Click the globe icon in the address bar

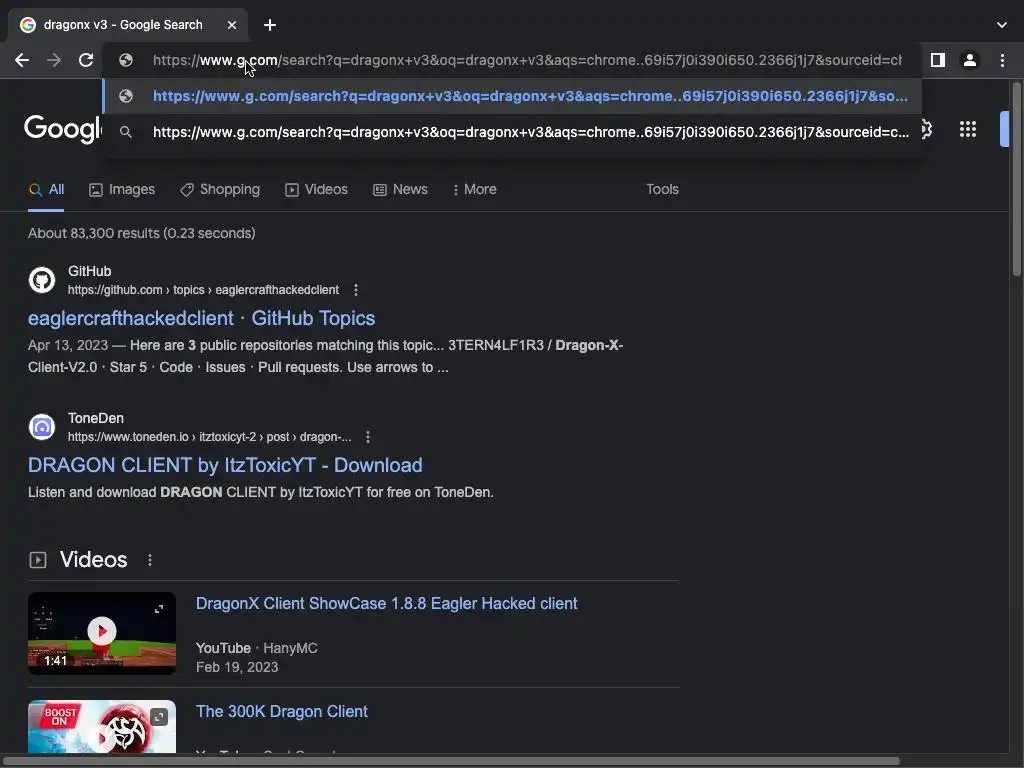(126, 60)
